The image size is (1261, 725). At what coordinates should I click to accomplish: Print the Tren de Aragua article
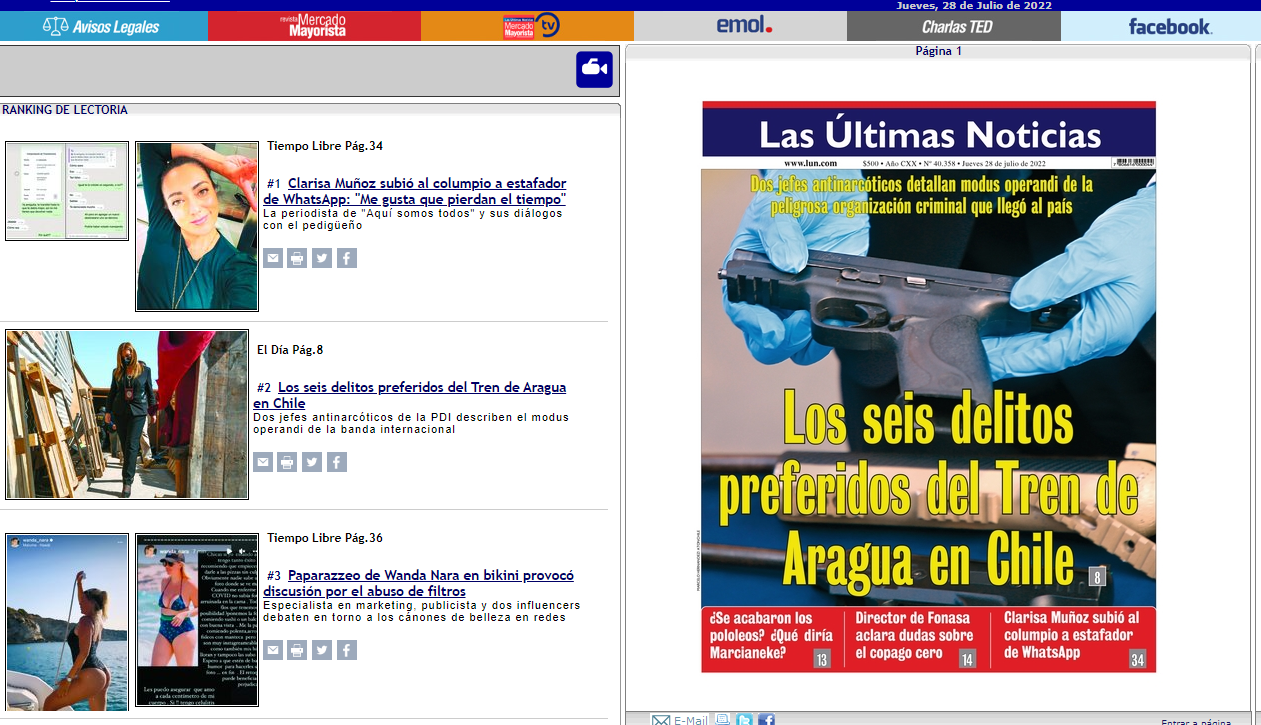pos(287,462)
